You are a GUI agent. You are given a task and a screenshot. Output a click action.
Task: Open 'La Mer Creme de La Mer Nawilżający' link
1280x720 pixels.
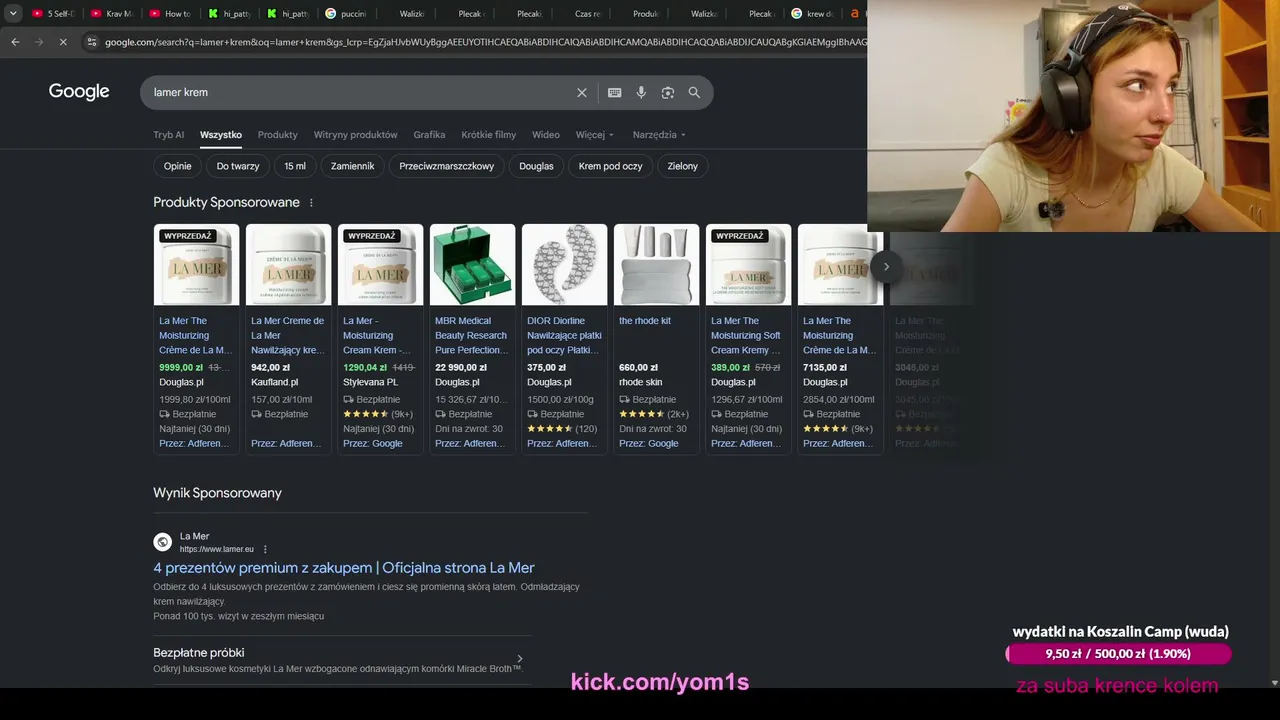[288, 336]
